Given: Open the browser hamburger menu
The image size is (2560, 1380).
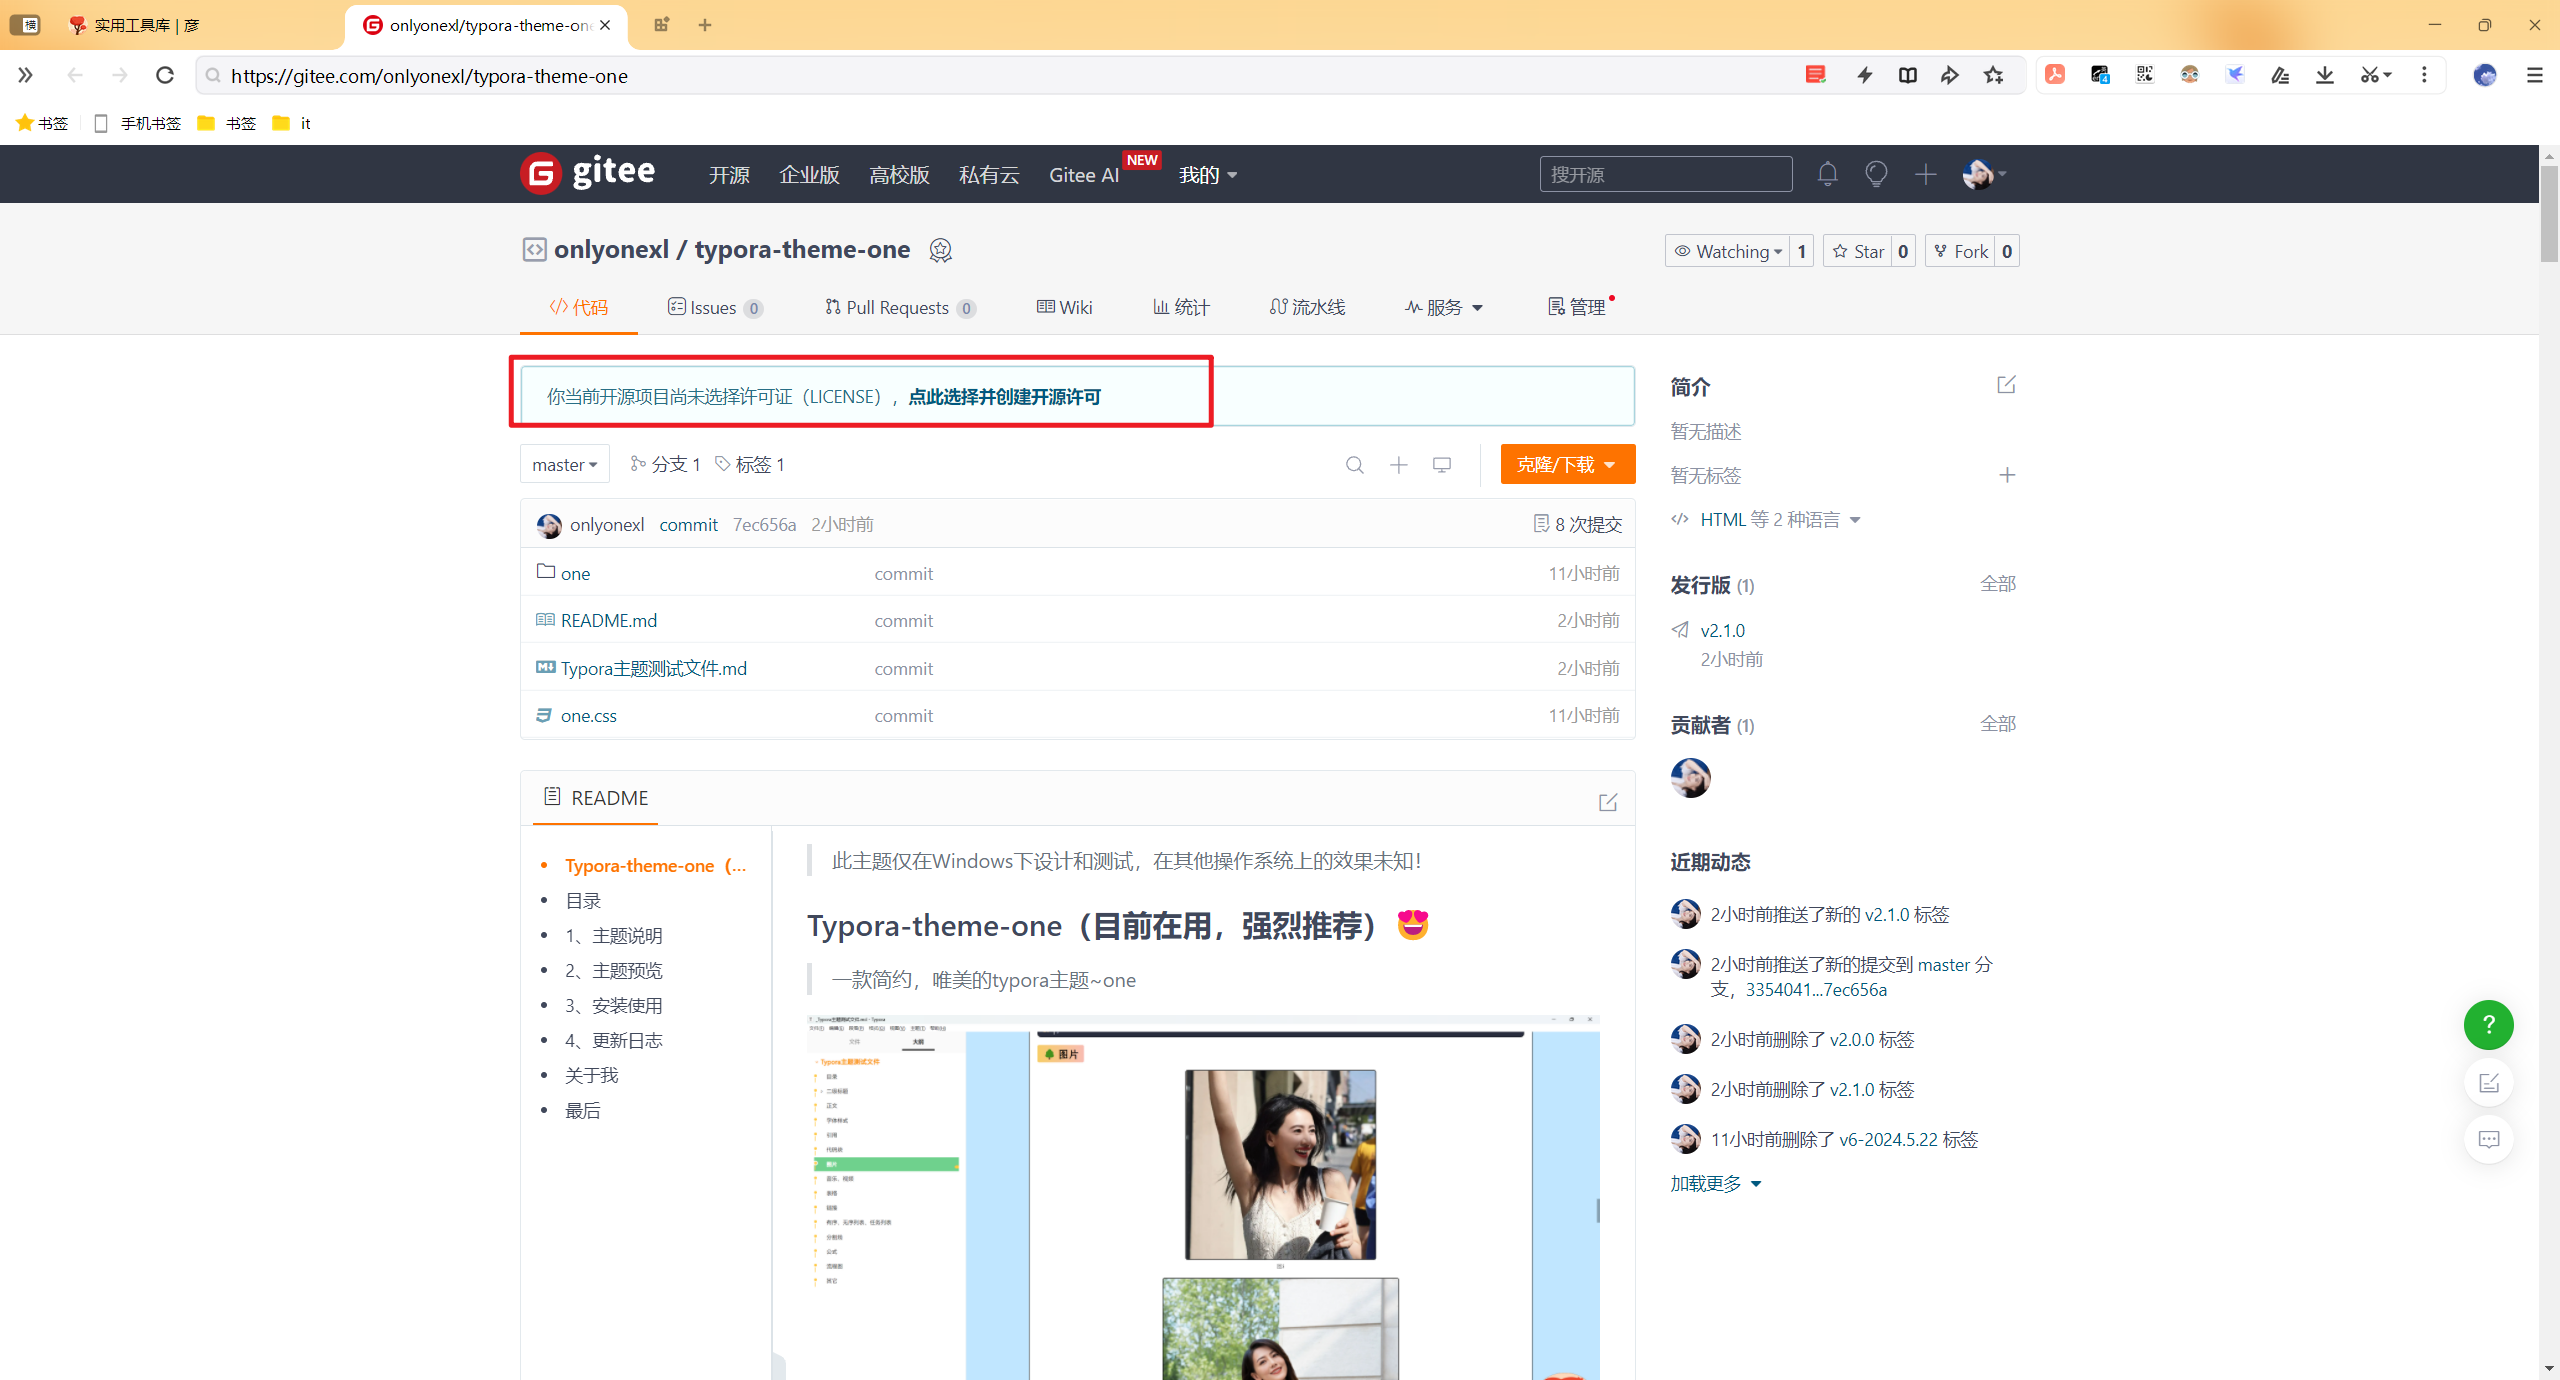Looking at the screenshot, I should [2534, 75].
